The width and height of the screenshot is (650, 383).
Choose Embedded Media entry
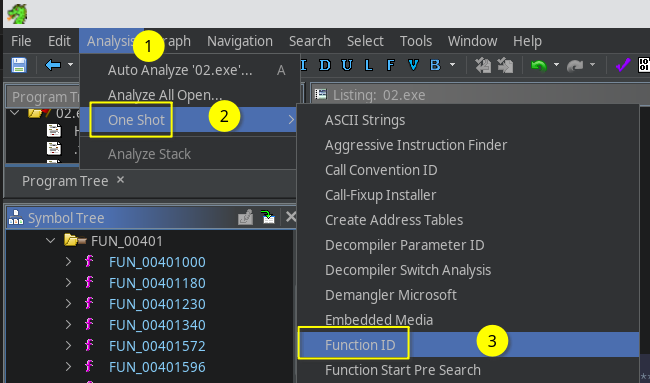pyautogui.click(x=468, y=320)
